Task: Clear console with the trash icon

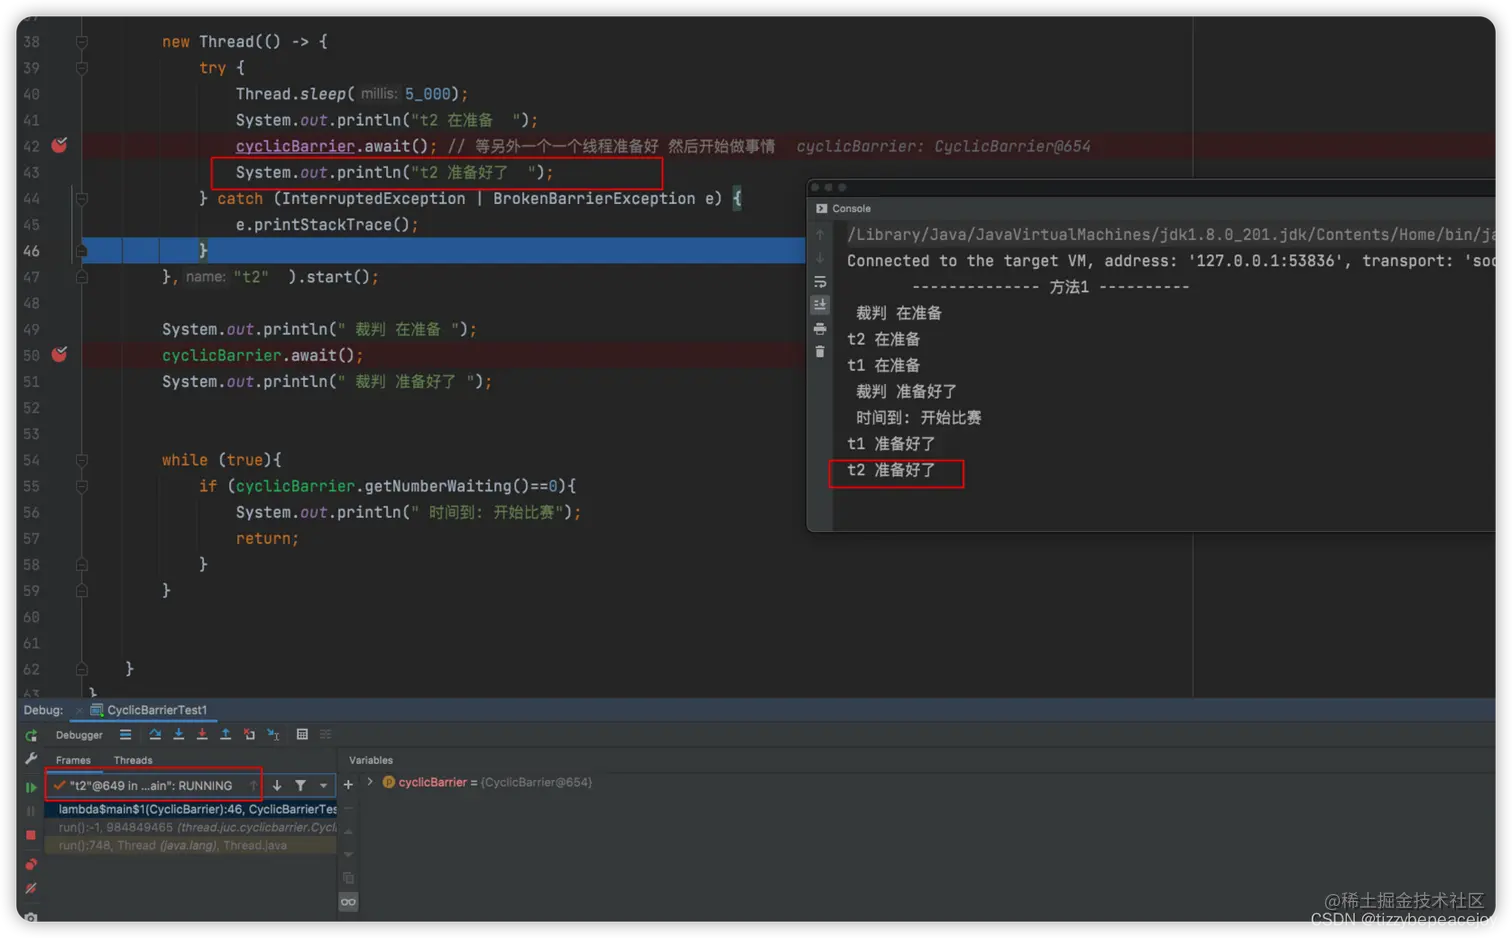Action: pos(820,352)
